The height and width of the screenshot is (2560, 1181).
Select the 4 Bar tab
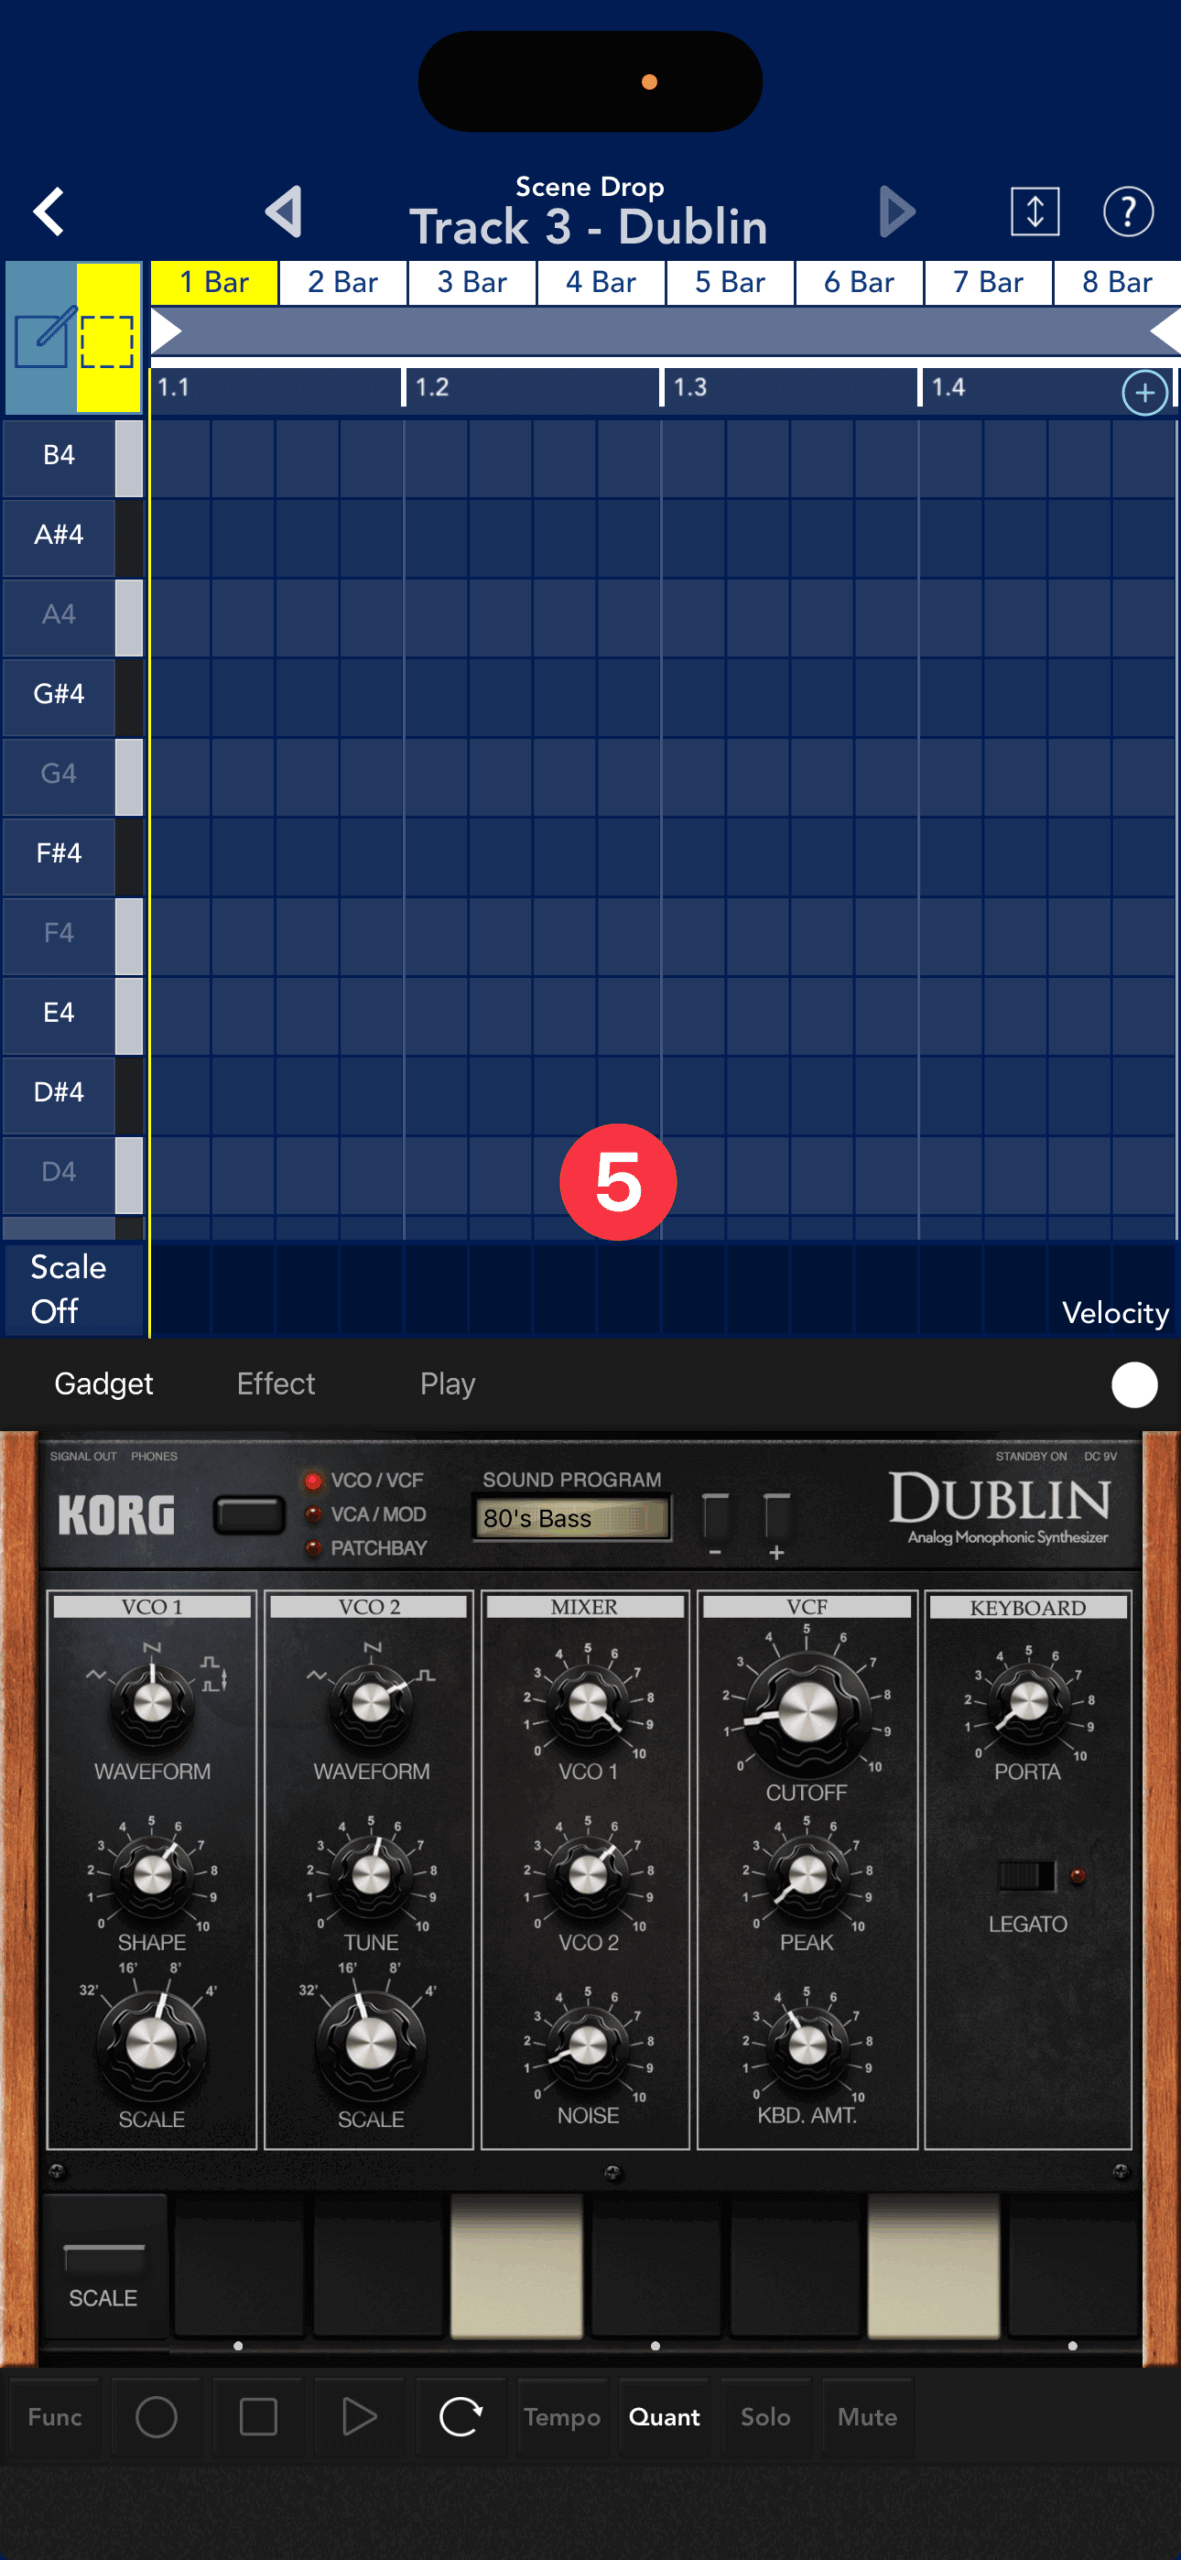coord(601,283)
